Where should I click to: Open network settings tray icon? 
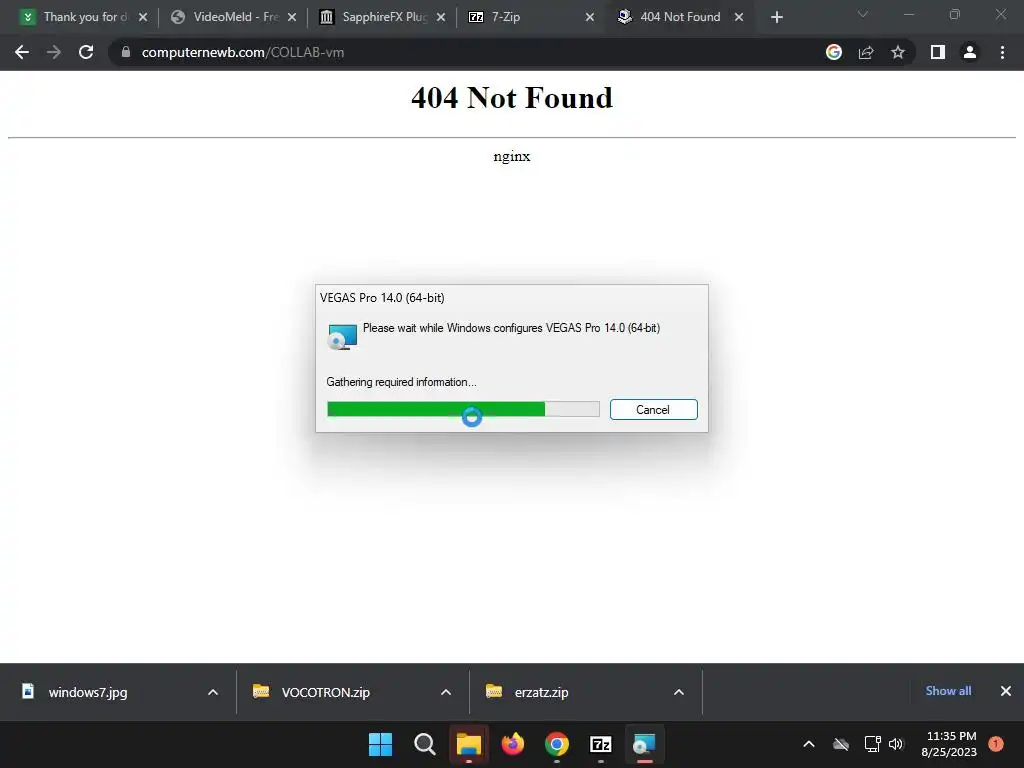(x=872, y=744)
